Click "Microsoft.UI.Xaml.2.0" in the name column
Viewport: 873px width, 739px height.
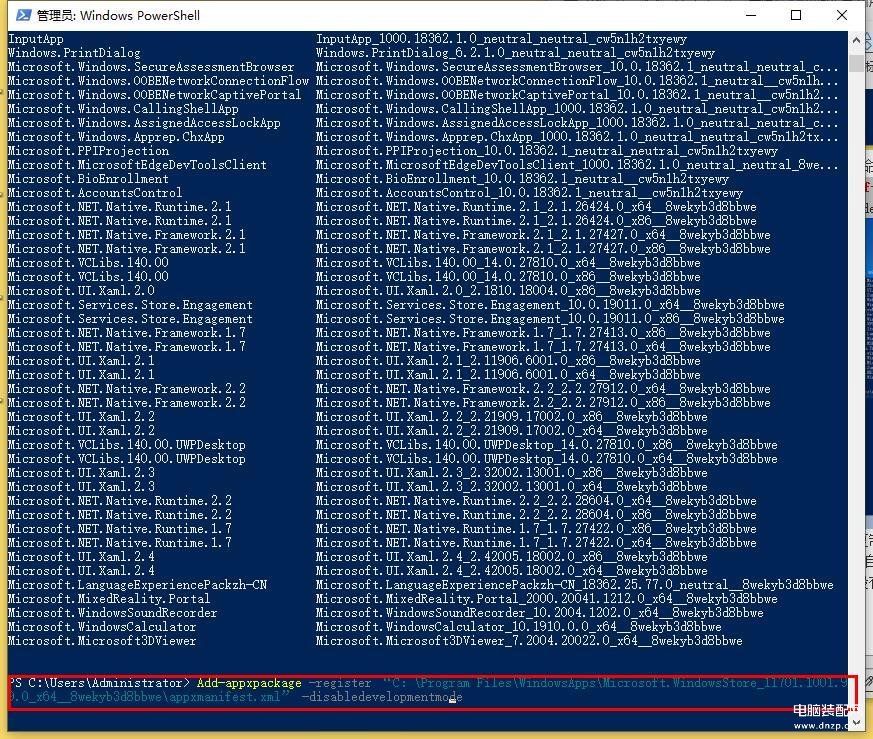click(x=81, y=291)
